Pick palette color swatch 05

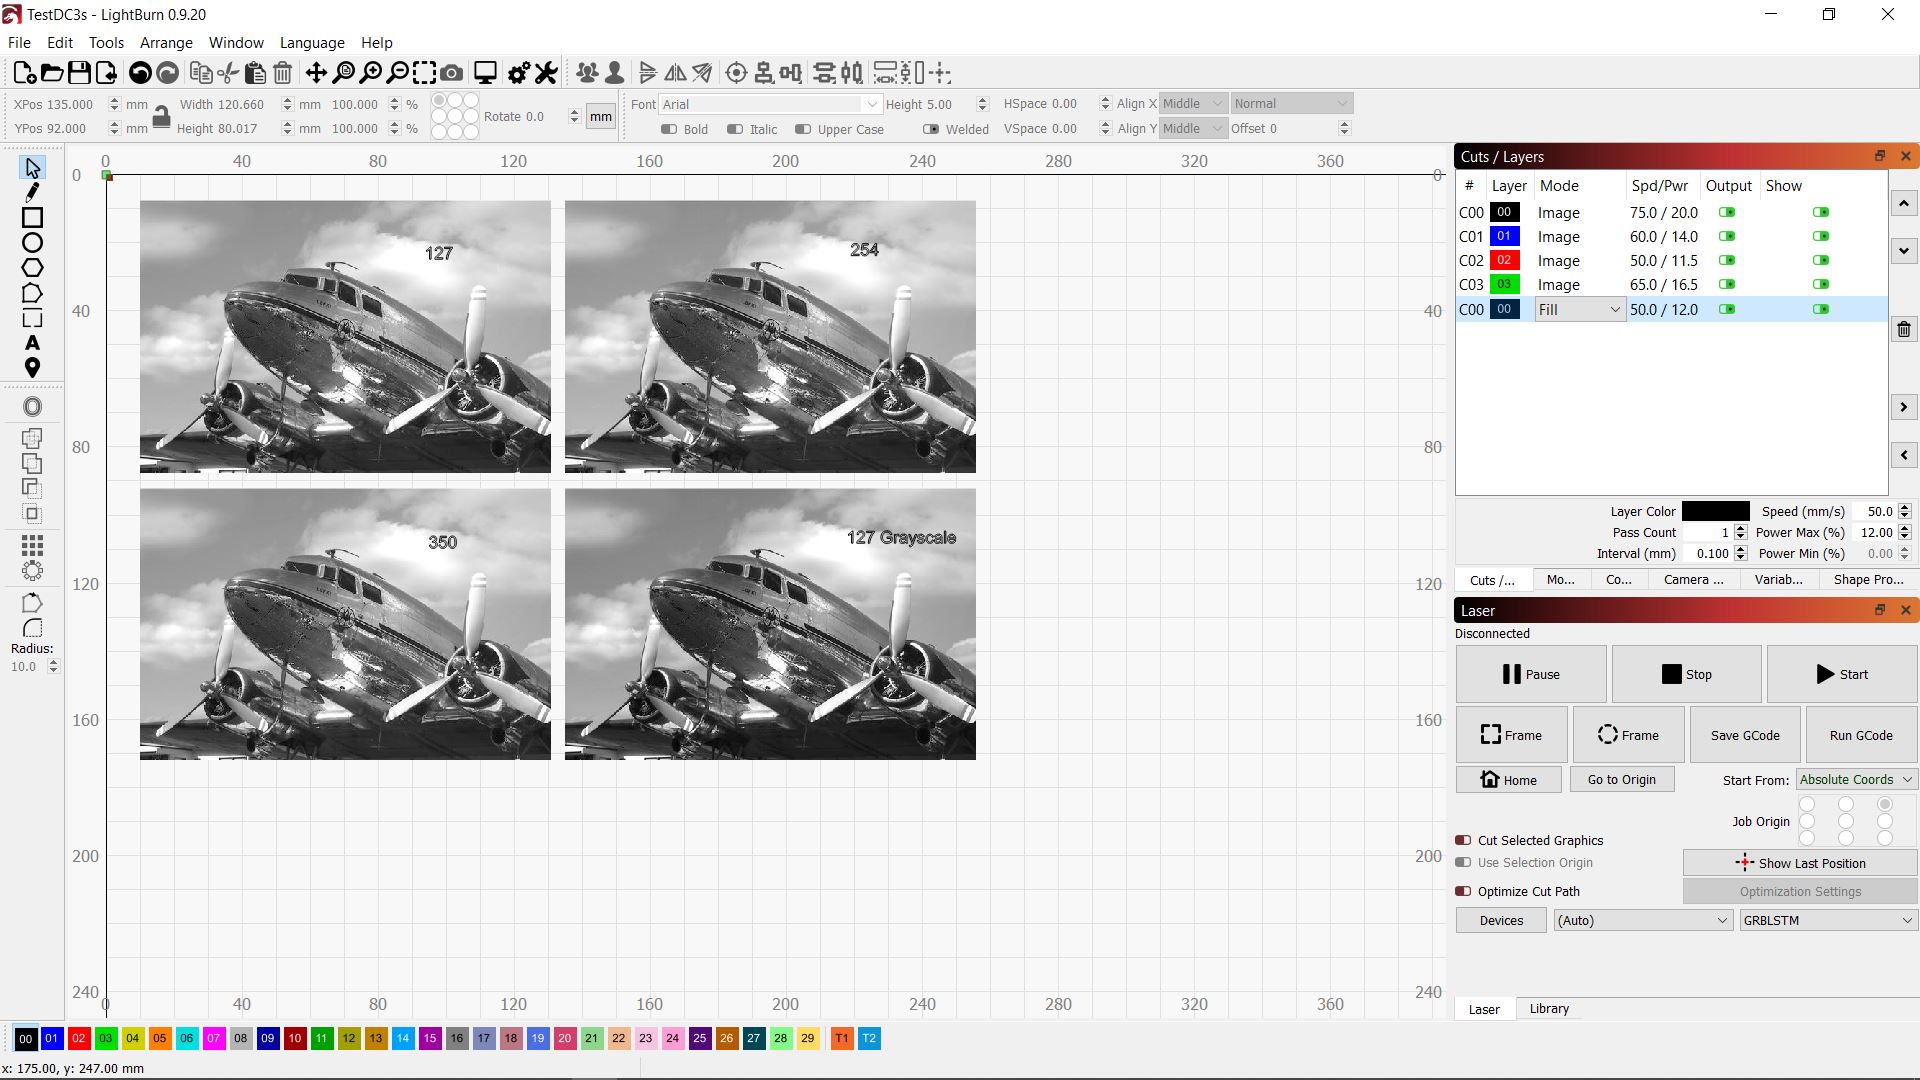click(x=160, y=1039)
